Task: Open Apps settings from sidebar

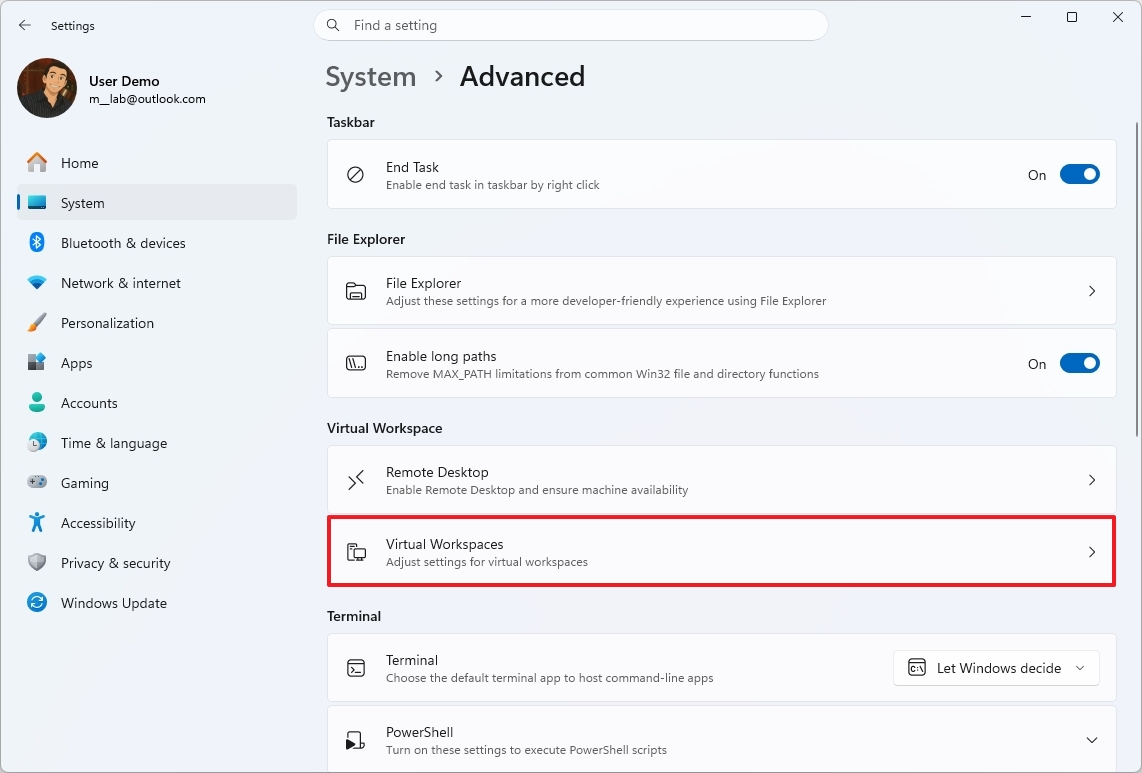Action: [x=76, y=362]
